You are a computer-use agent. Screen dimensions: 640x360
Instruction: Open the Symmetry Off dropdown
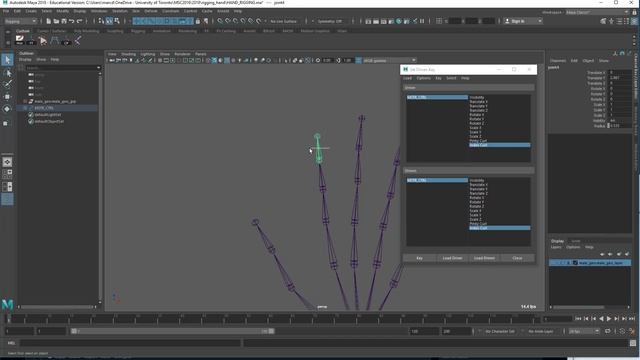pyautogui.click(x=331, y=21)
